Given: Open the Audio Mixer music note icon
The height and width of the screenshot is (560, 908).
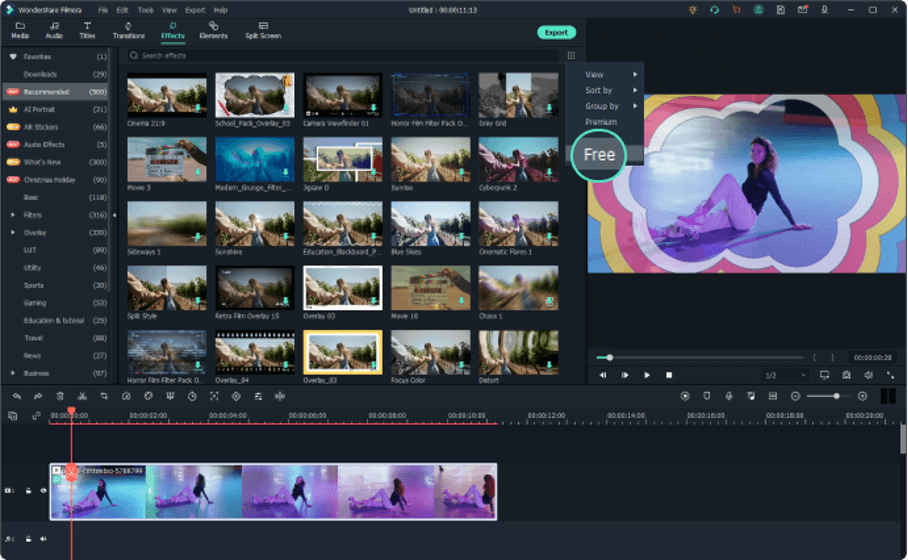Looking at the screenshot, I should pos(751,396).
